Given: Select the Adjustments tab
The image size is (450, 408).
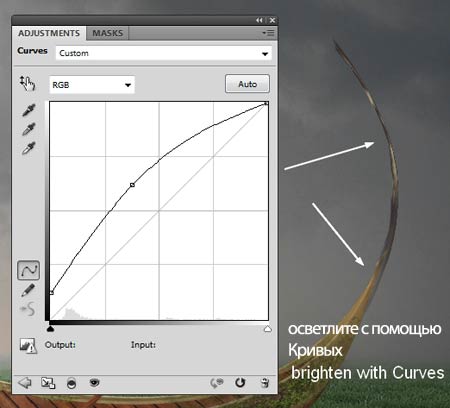Looking at the screenshot, I should pyautogui.click(x=49, y=33).
